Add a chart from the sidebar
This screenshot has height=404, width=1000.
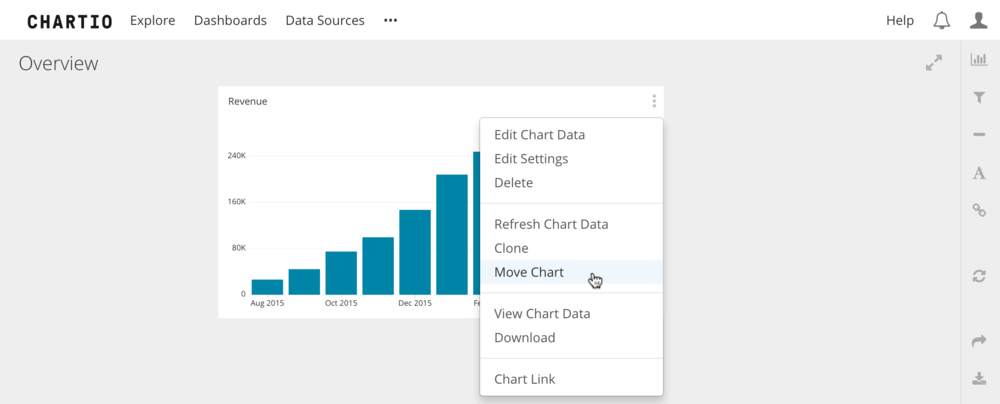(979, 59)
